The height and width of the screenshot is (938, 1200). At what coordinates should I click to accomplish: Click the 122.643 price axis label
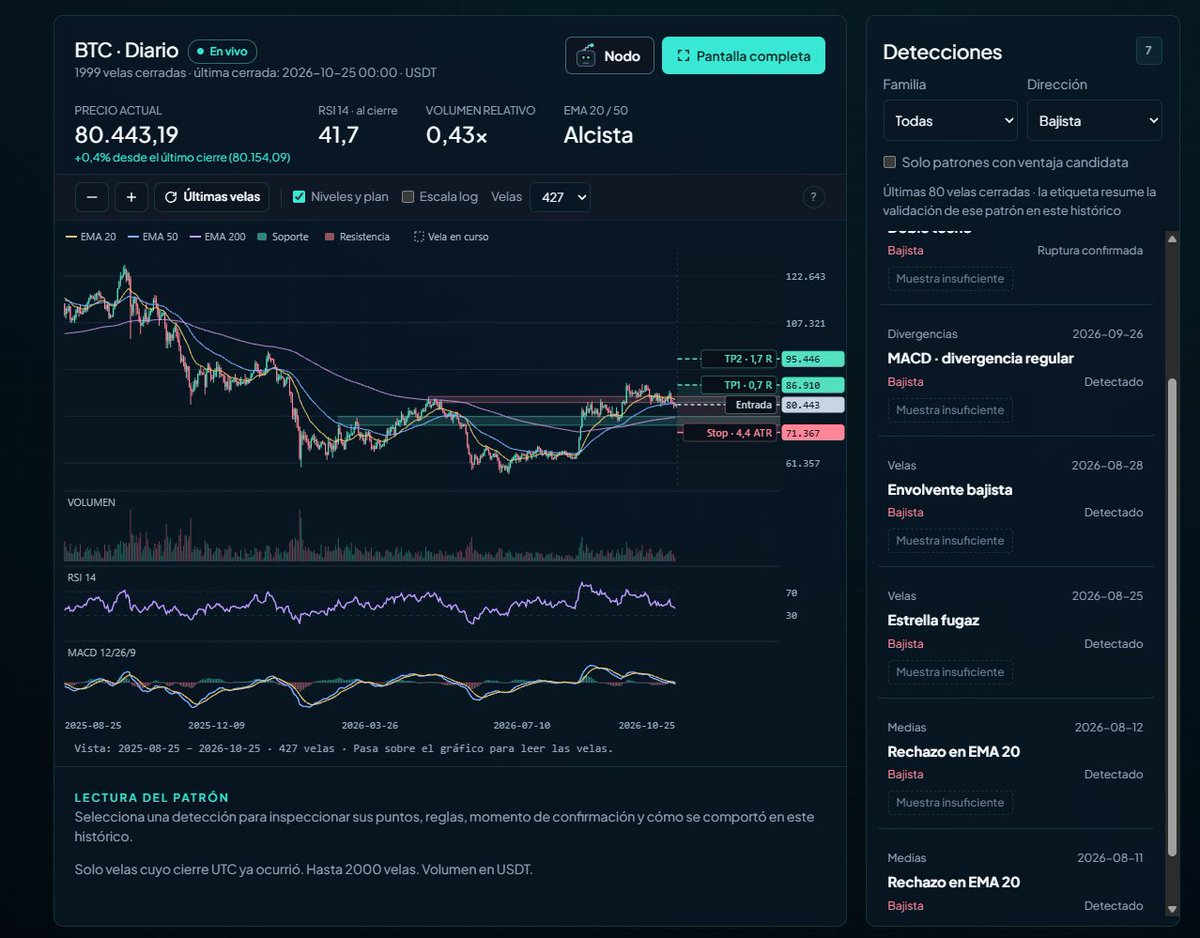click(806, 277)
